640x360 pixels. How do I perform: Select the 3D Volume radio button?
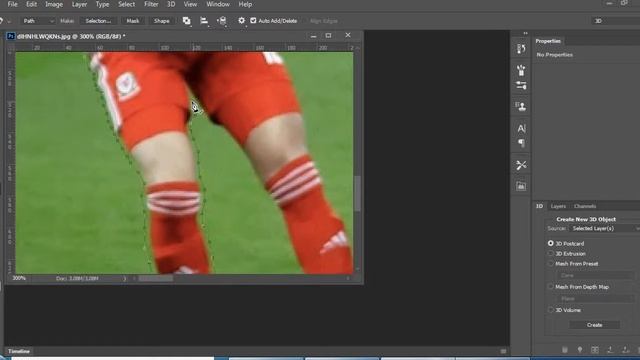(x=551, y=310)
